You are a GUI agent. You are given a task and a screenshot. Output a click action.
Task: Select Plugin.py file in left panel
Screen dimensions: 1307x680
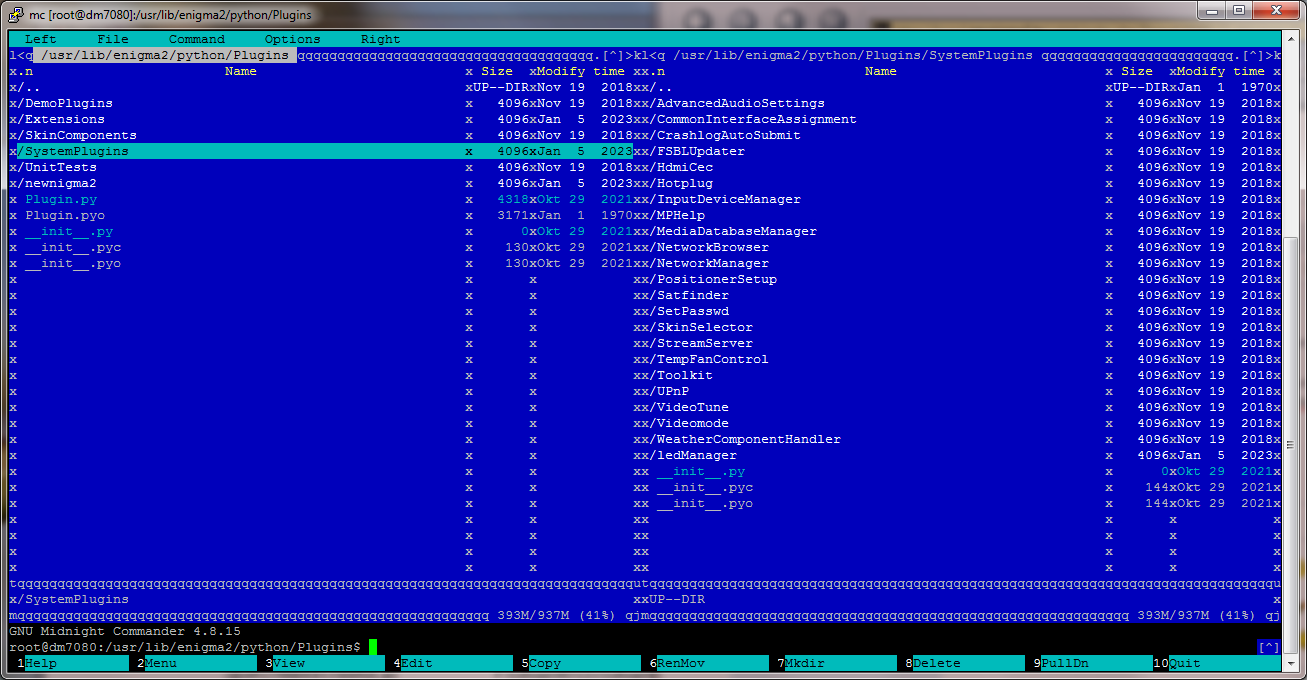tap(61, 199)
